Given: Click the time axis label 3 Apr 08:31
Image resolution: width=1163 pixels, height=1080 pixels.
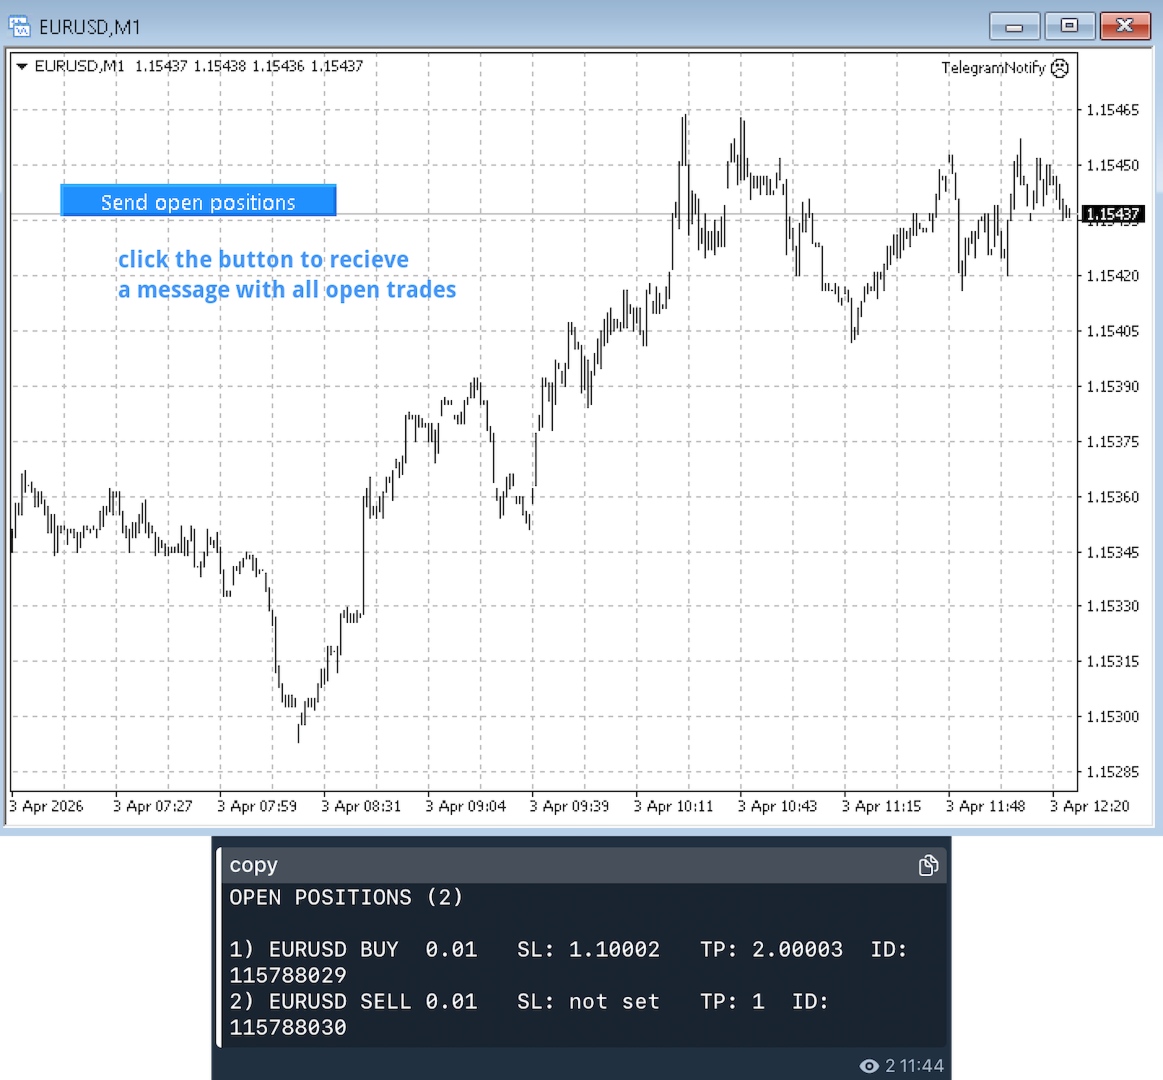Looking at the screenshot, I should click(361, 806).
